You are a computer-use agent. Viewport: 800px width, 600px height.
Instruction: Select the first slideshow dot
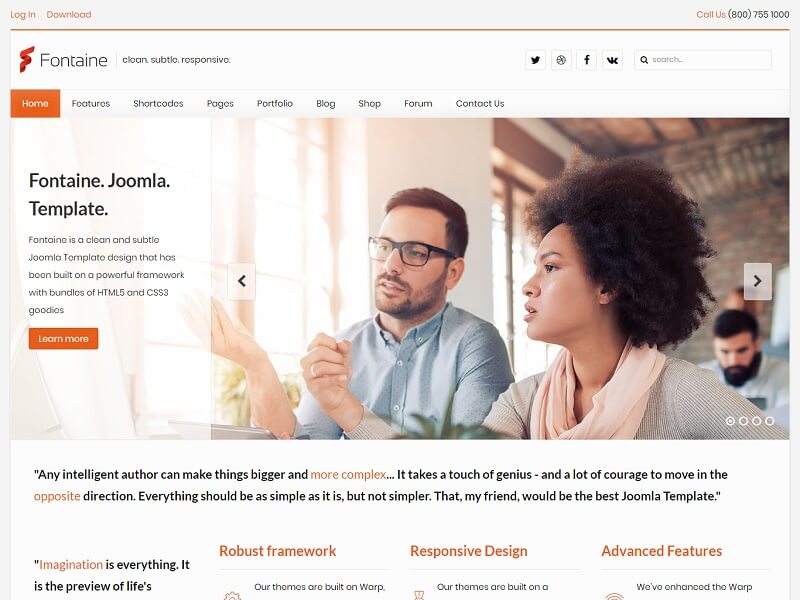pos(730,421)
